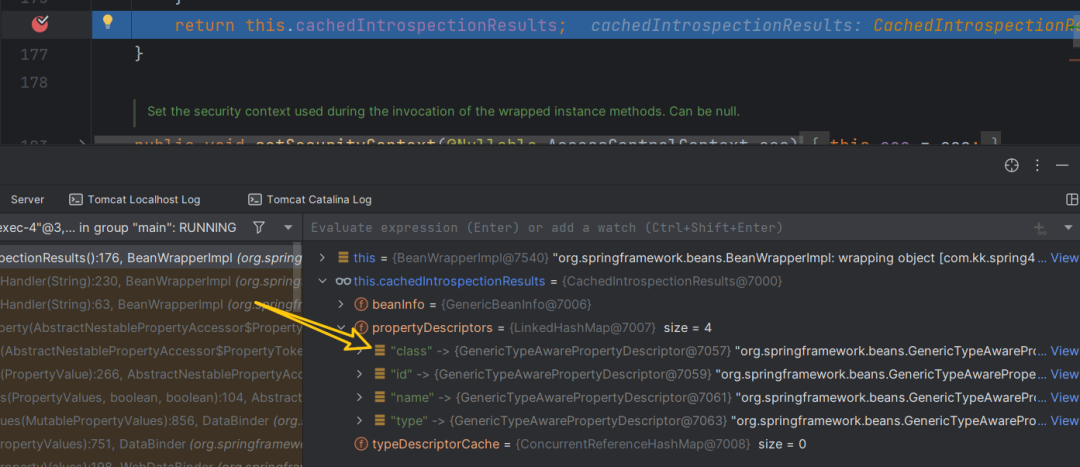The height and width of the screenshot is (467, 1080).
Task: Expand the beanInfo field node
Action: (x=340, y=304)
